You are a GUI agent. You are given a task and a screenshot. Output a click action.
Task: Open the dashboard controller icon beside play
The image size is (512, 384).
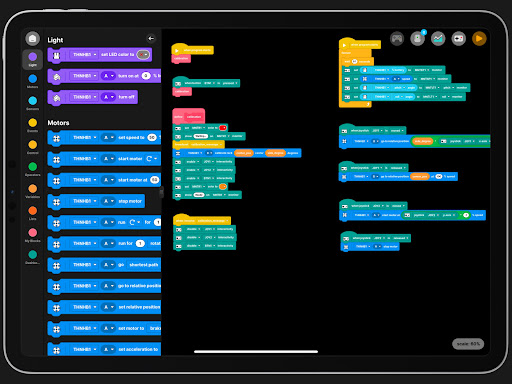click(x=459, y=39)
